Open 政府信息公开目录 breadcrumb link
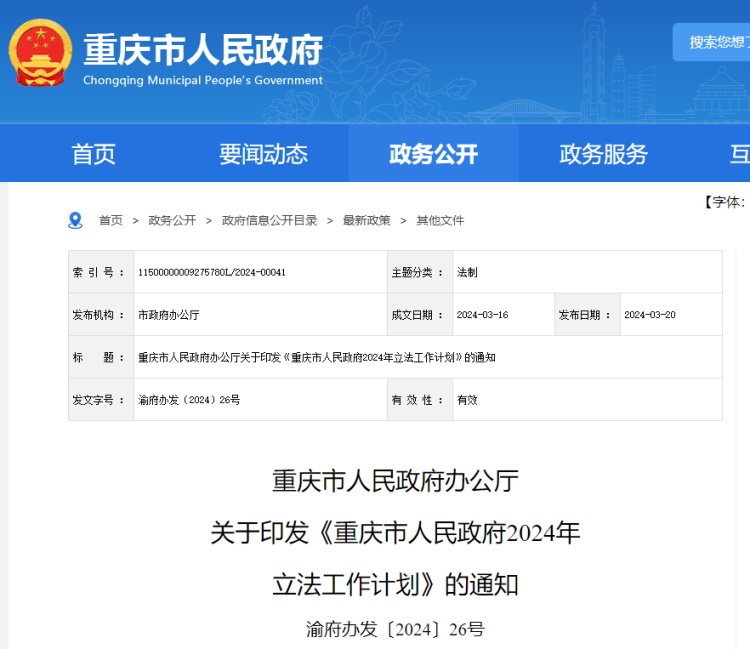Image resolution: width=750 pixels, height=649 pixels. 270,220
